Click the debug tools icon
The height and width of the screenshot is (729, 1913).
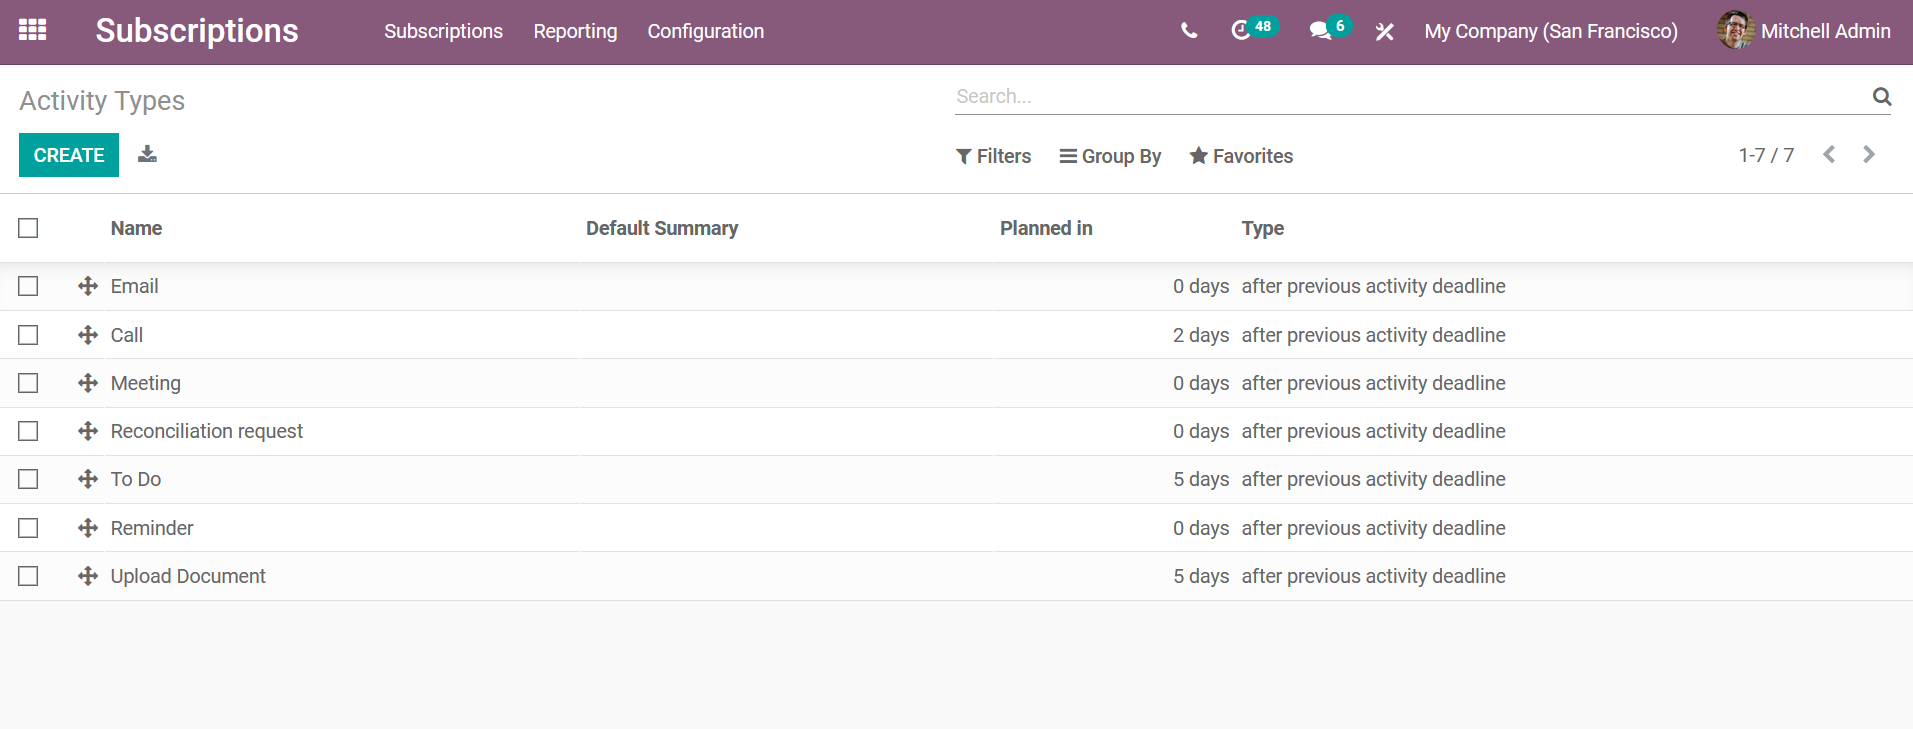tap(1384, 32)
